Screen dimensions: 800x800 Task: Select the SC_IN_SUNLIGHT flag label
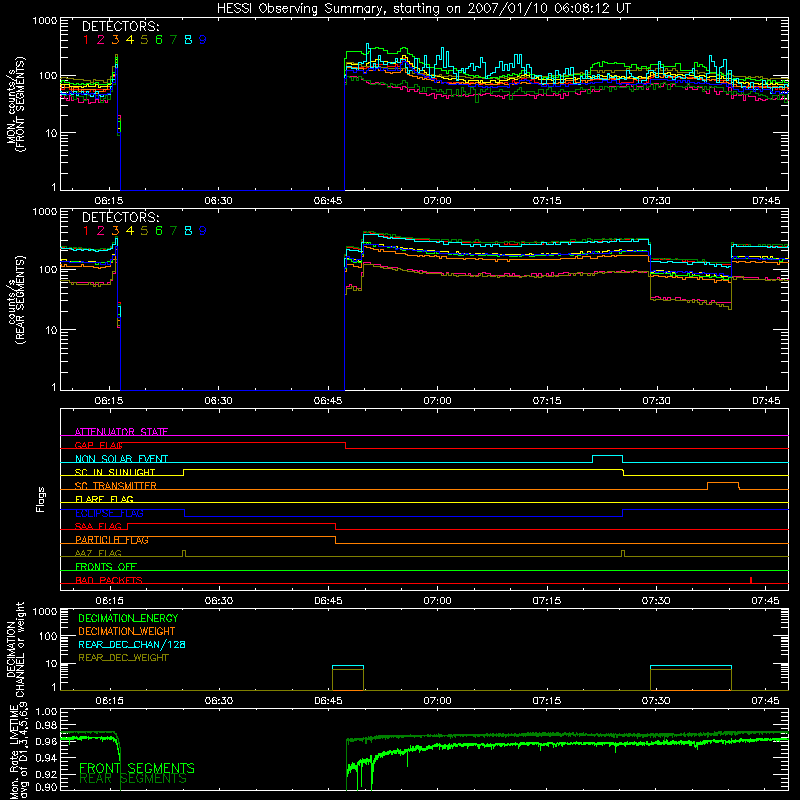coord(115,472)
